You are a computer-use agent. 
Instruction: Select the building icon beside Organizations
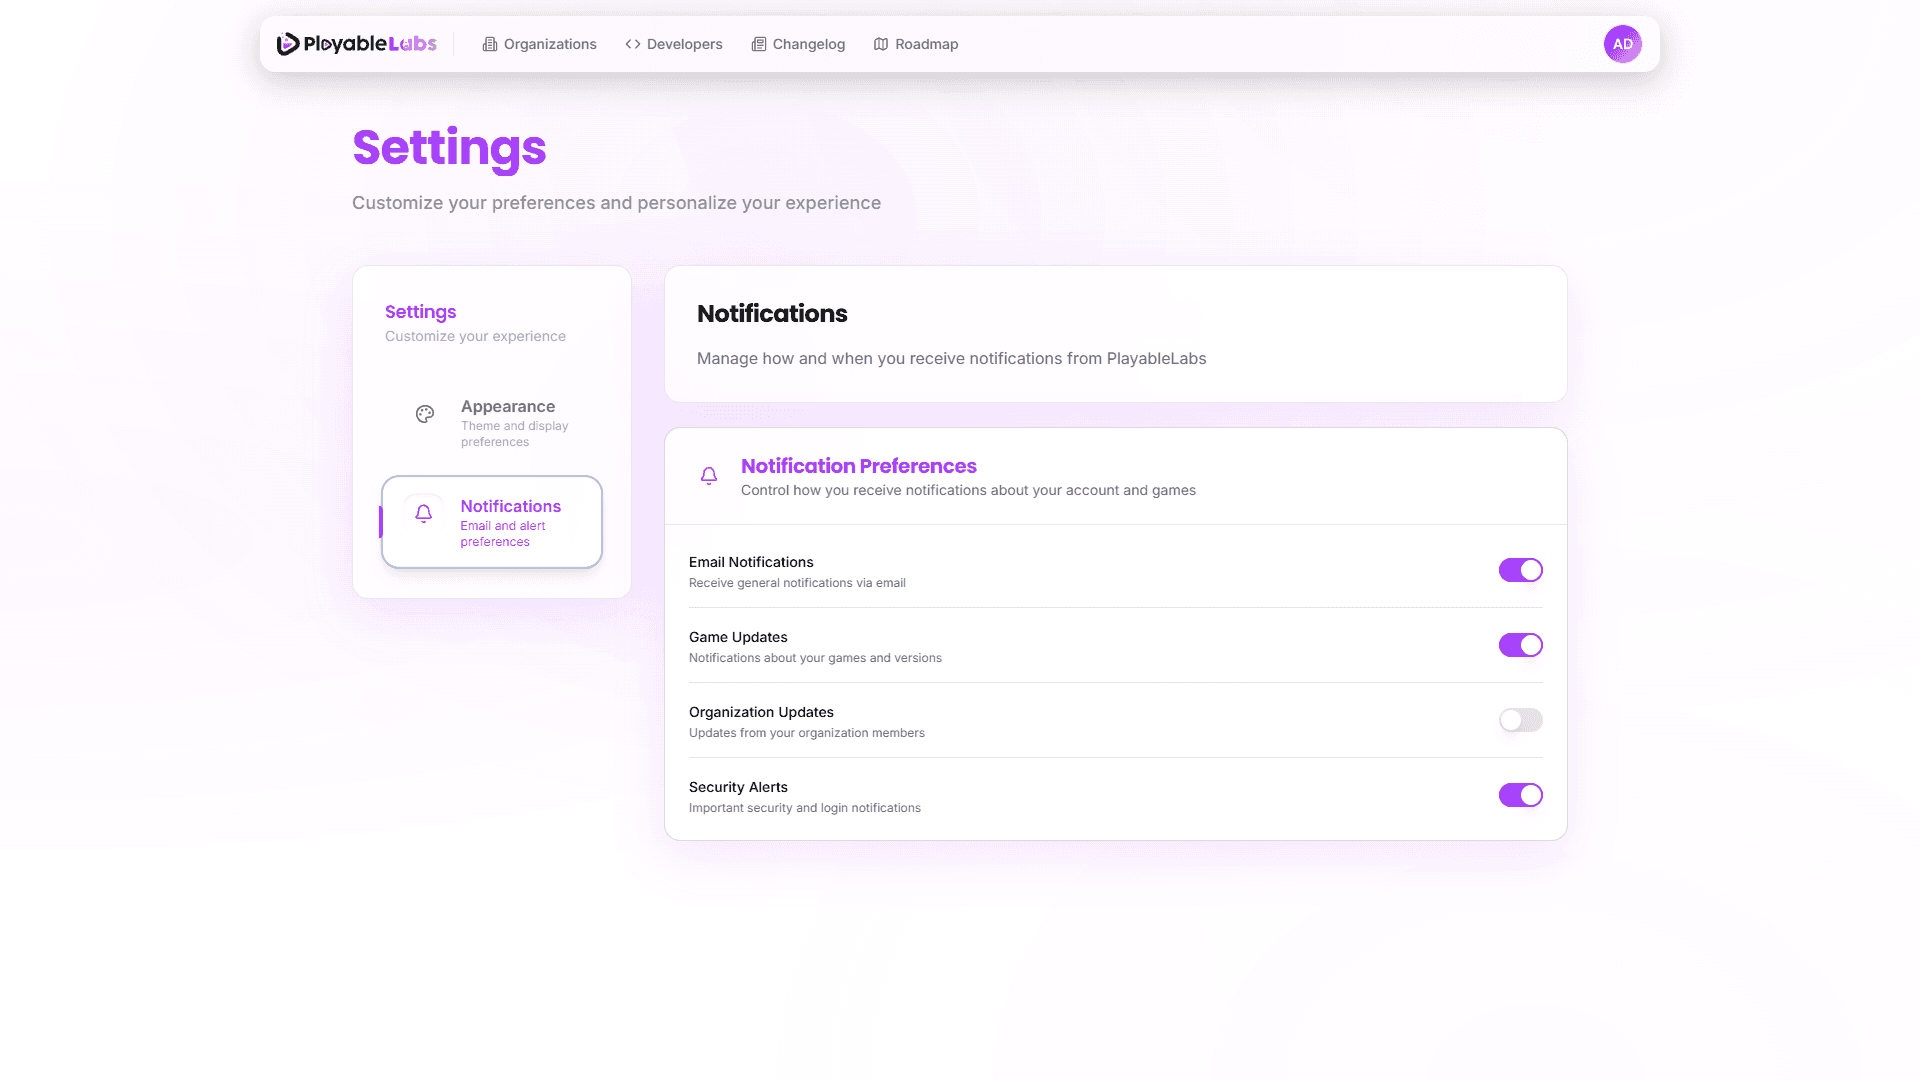tap(490, 44)
